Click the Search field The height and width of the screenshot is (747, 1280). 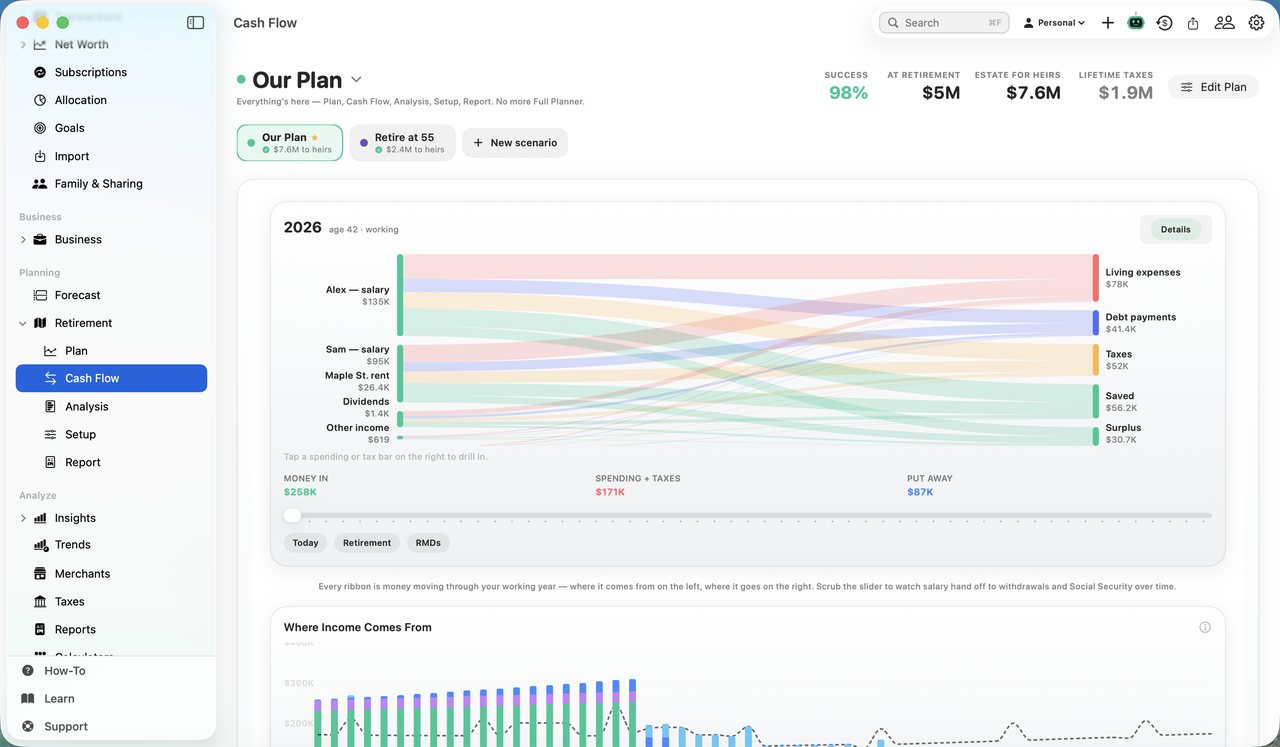[944, 22]
